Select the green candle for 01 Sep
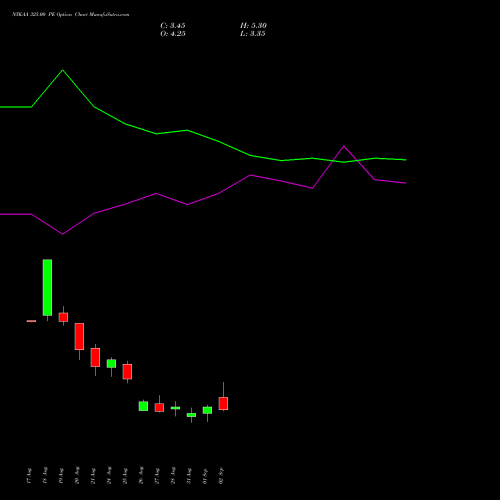This screenshot has width=500, height=500. [207, 410]
